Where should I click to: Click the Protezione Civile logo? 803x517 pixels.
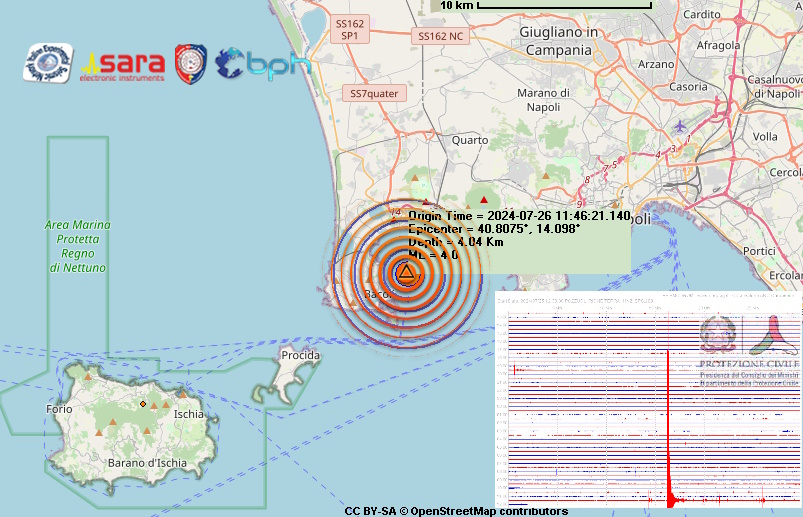pos(750,347)
